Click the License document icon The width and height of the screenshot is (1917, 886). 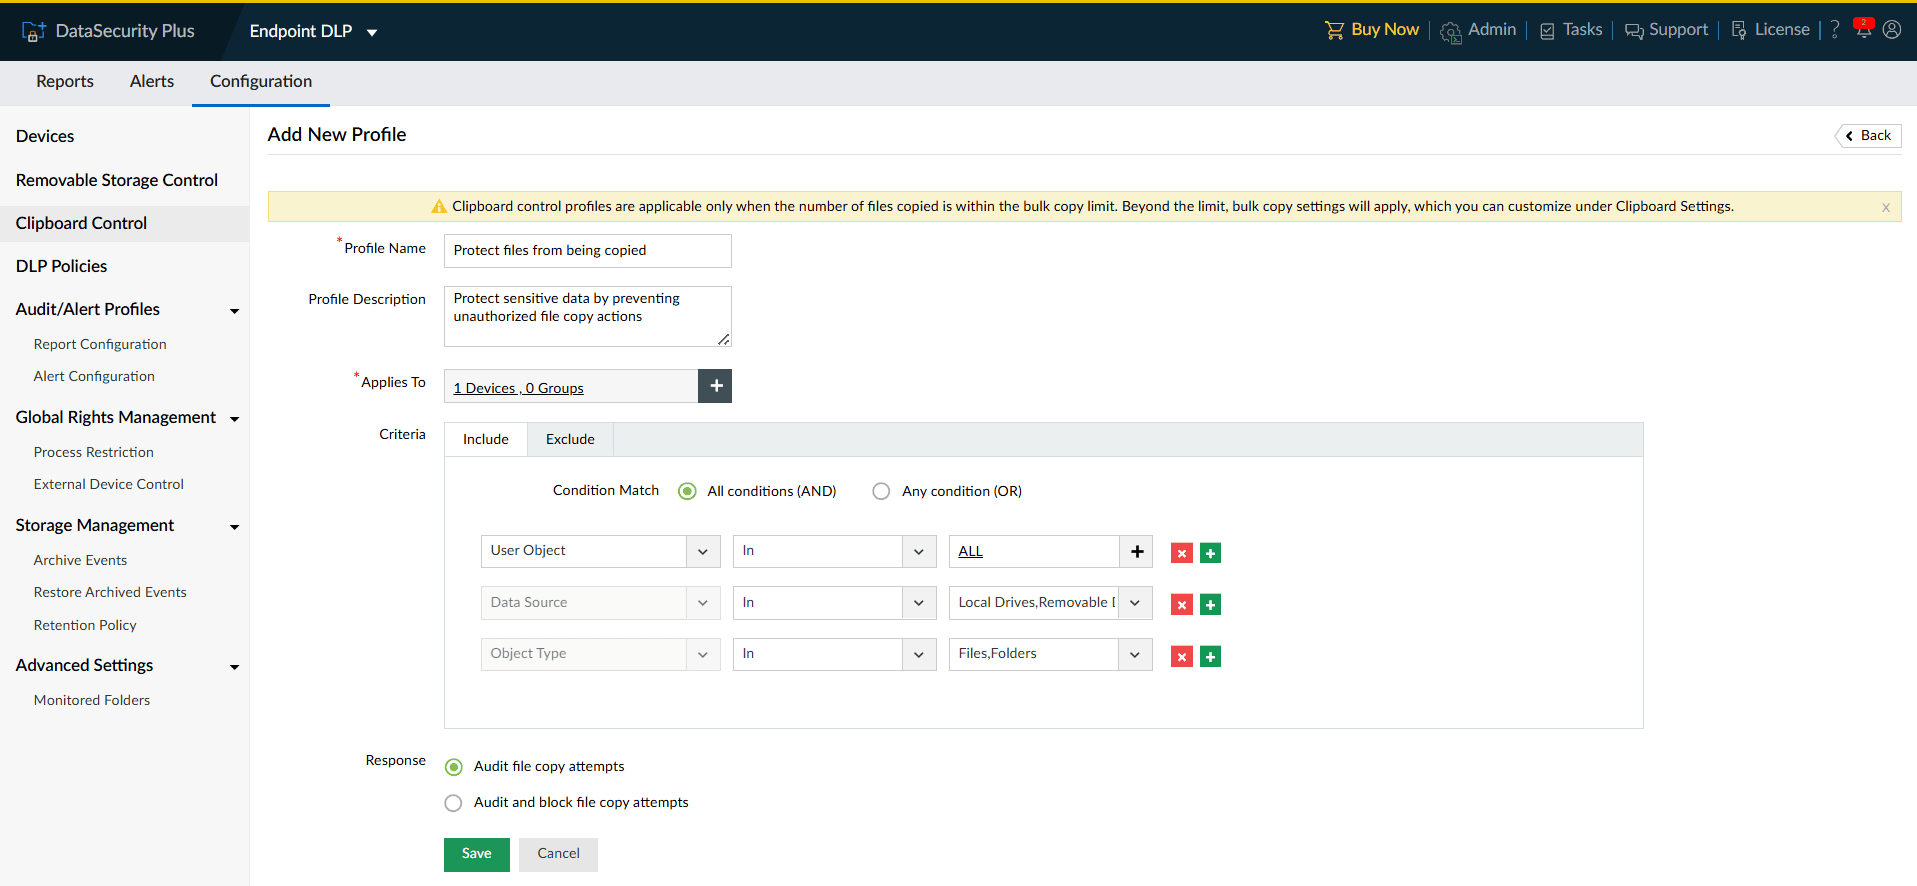tap(1739, 30)
